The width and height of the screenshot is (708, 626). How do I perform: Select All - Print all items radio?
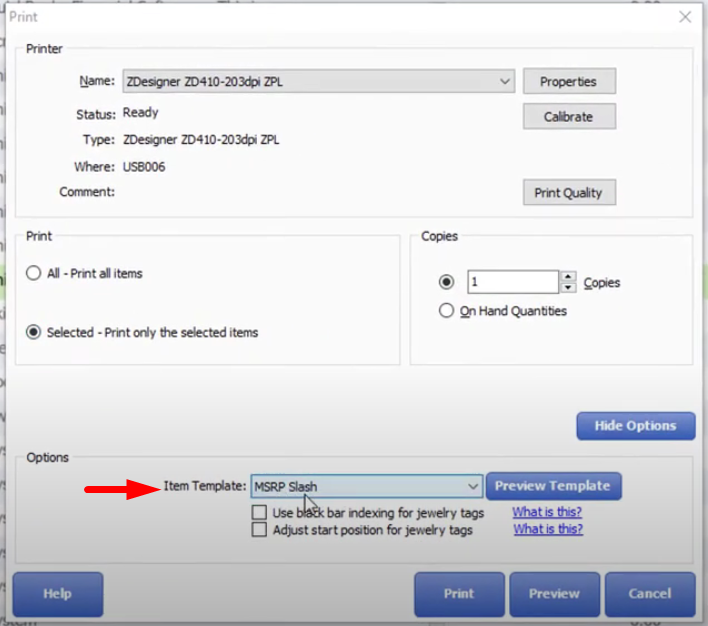coord(33,273)
